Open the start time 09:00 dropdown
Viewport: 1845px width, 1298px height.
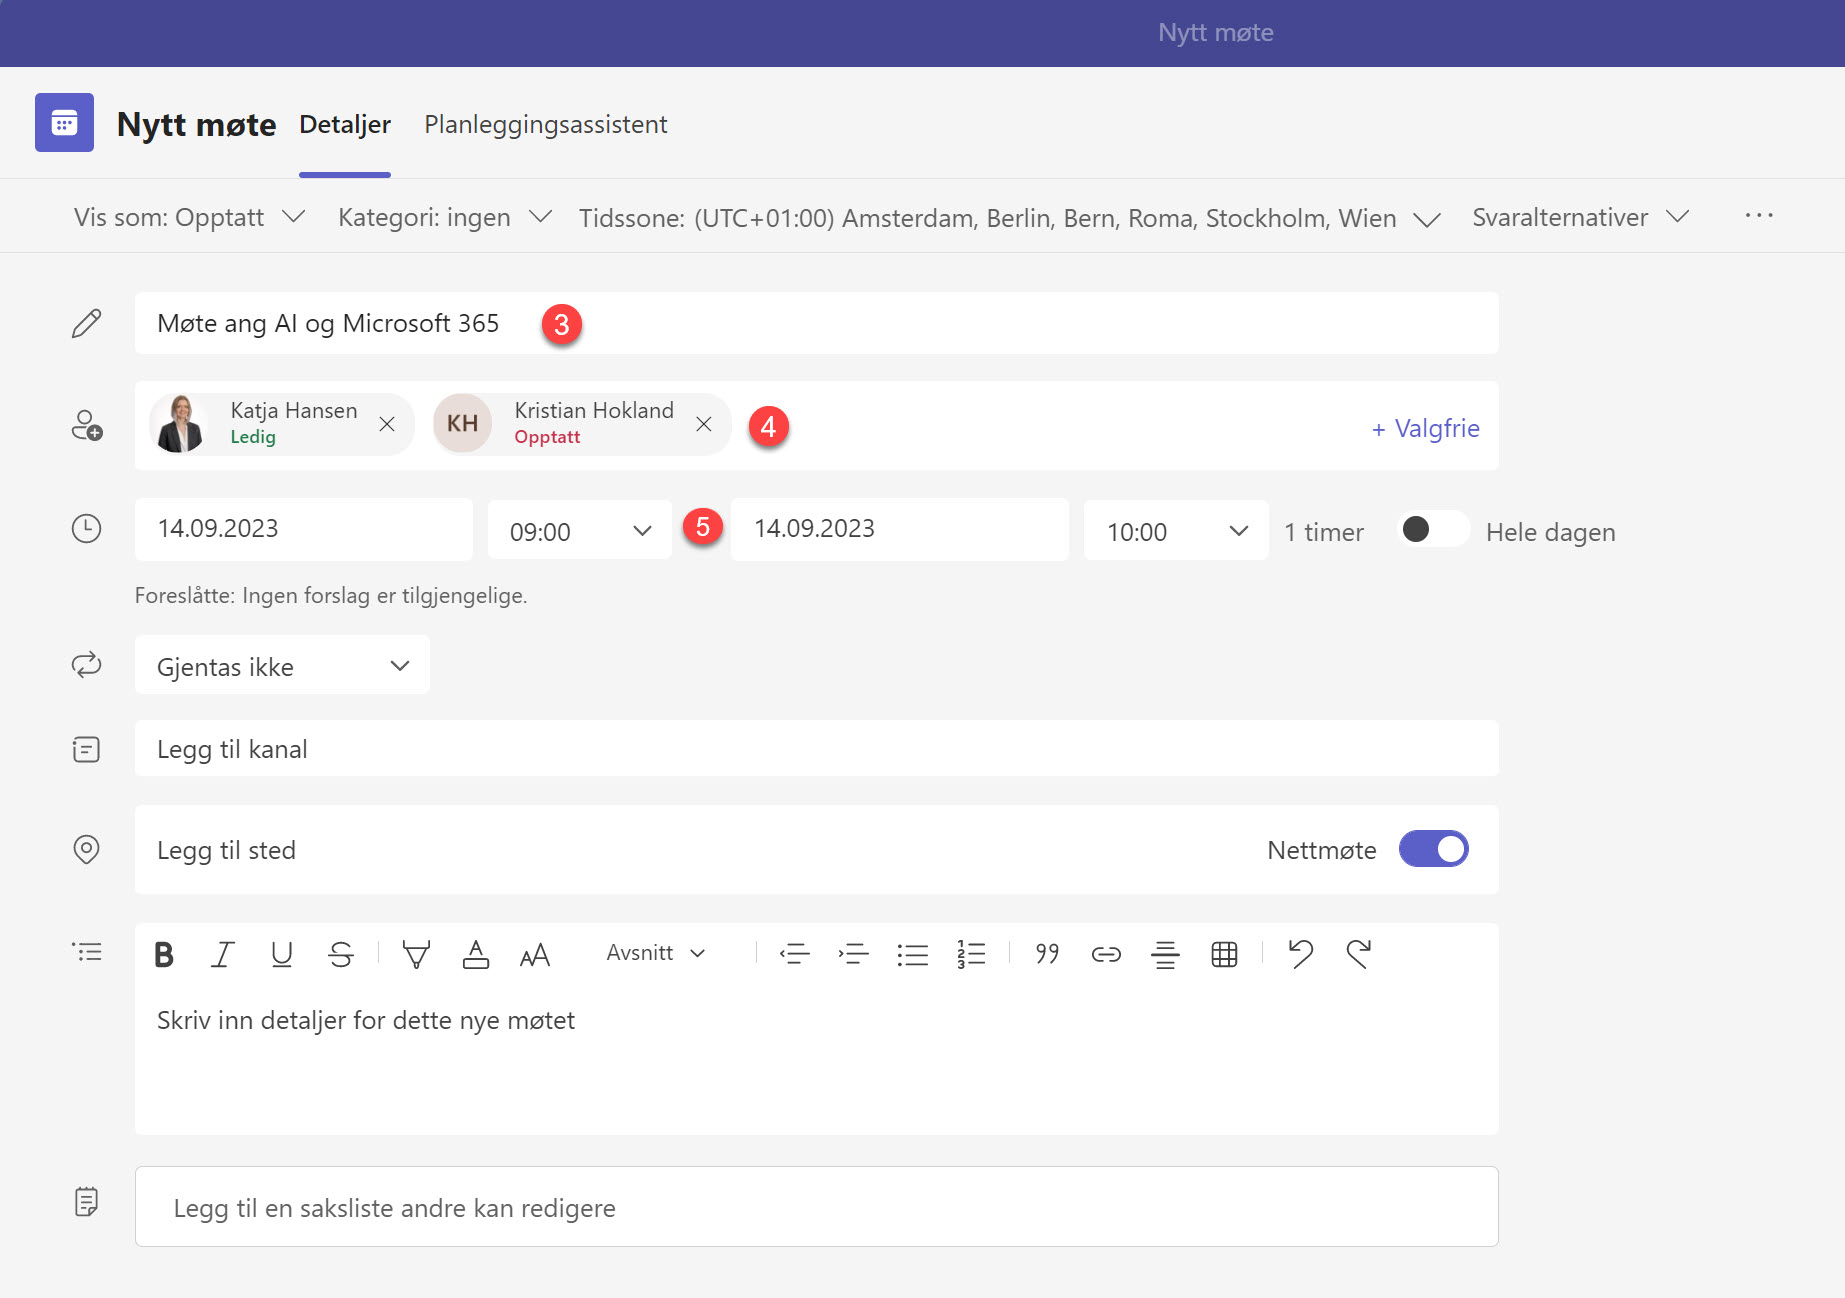[578, 530]
